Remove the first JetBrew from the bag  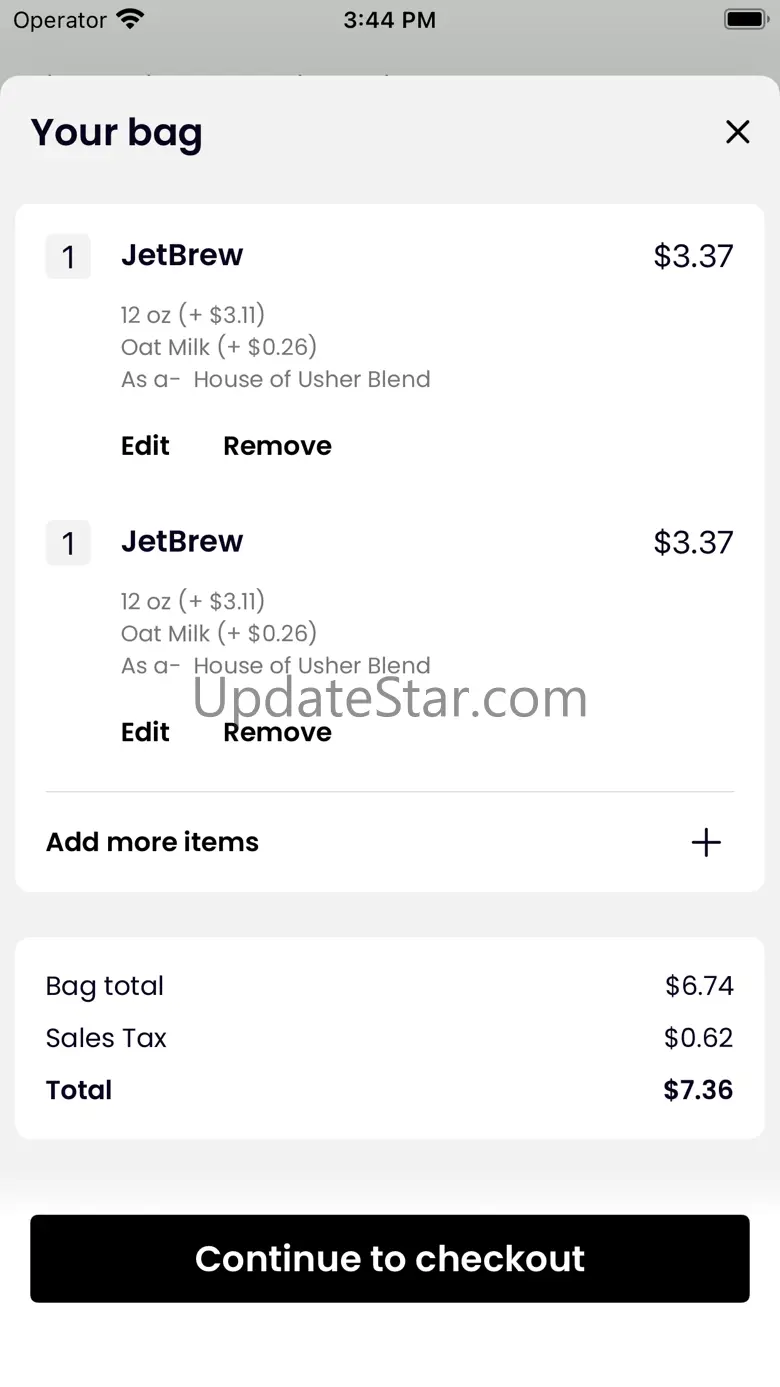tap(277, 446)
